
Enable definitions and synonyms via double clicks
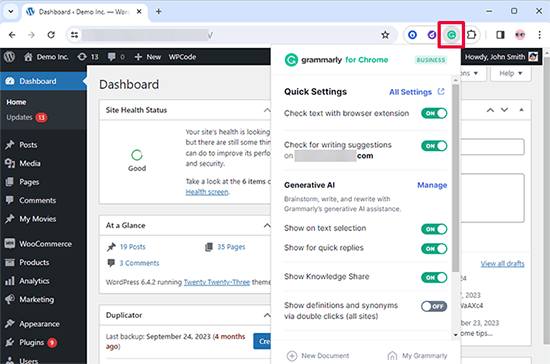tap(434, 306)
